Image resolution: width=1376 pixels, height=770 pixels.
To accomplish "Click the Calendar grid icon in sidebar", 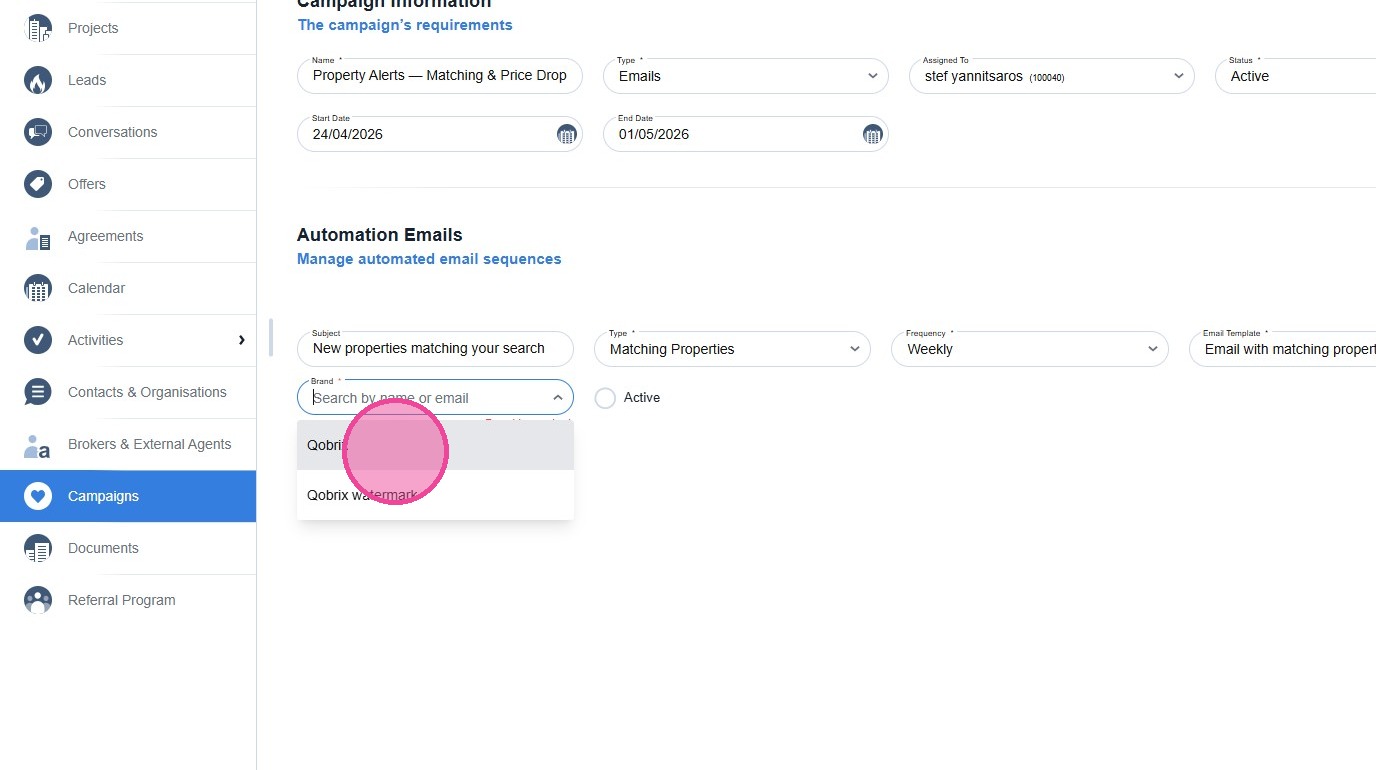I will click(38, 288).
